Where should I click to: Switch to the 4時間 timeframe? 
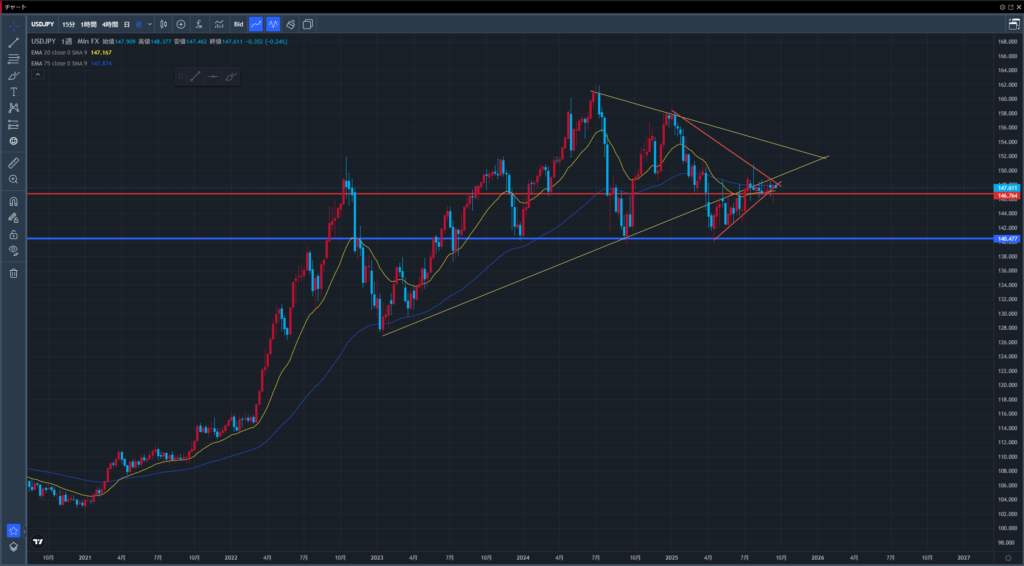coord(110,24)
